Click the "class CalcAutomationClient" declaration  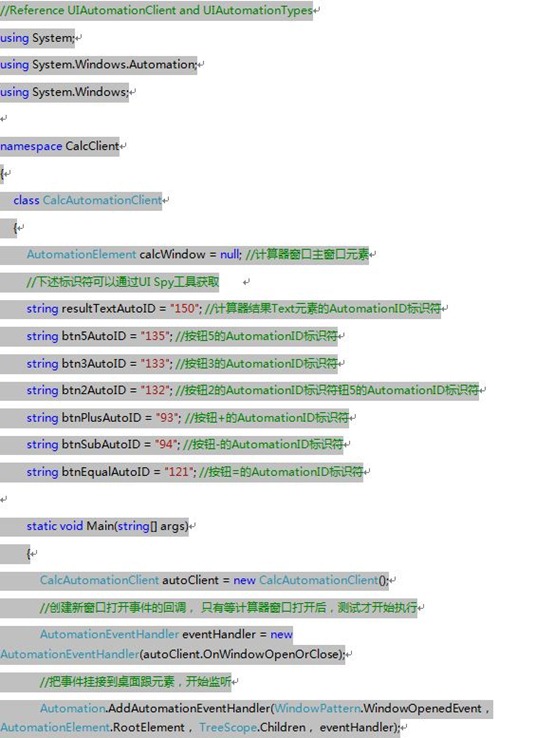pos(88,200)
